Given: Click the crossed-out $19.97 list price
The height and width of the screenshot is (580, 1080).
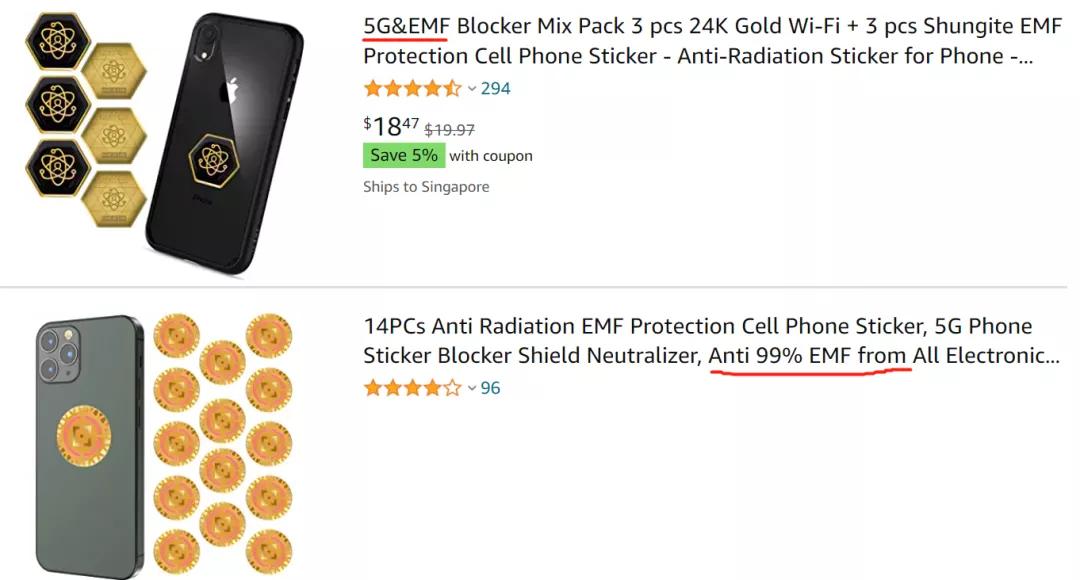Looking at the screenshot, I should (450, 129).
